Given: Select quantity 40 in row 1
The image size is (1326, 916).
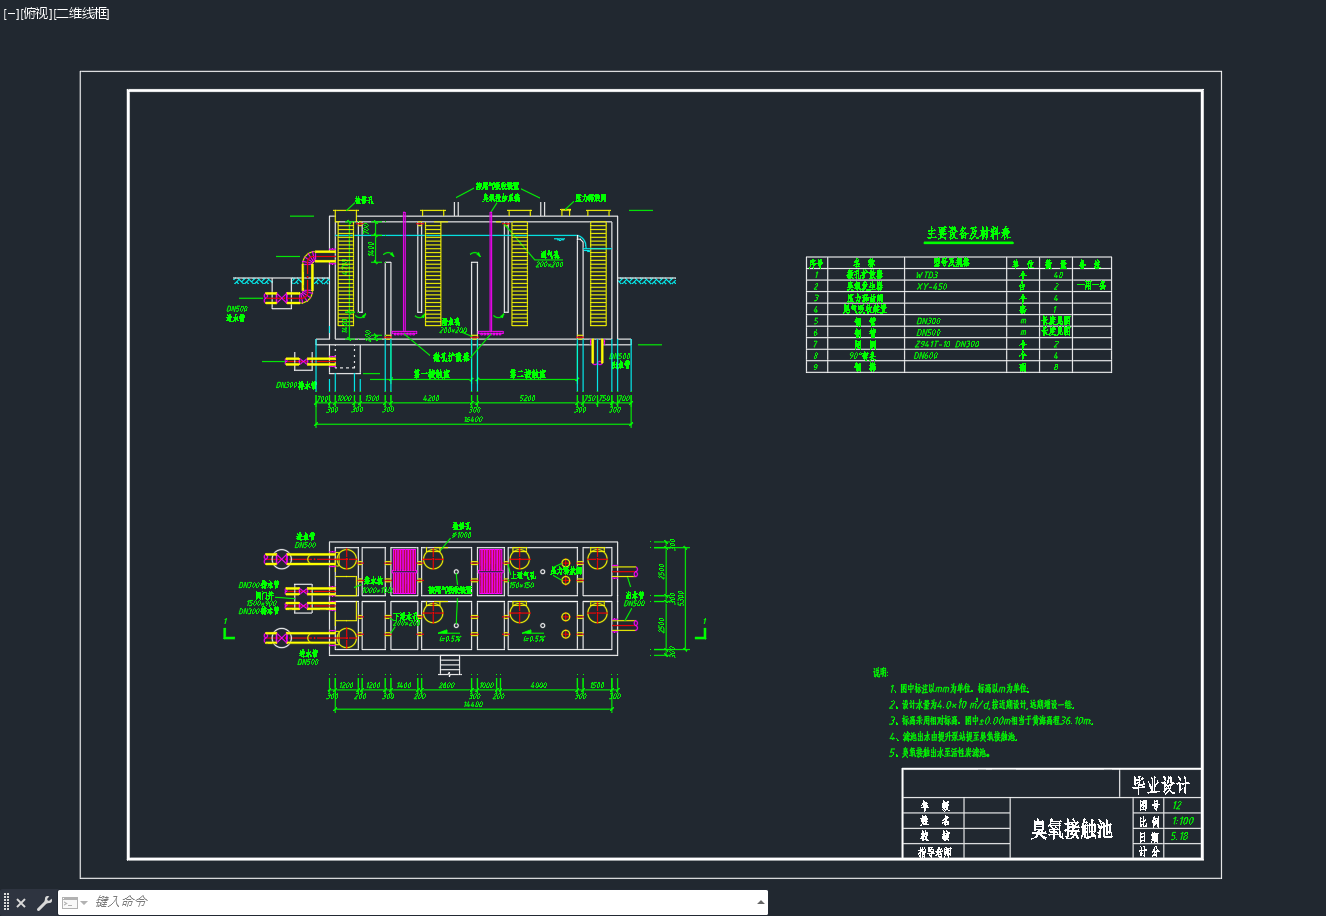Looking at the screenshot, I should [x=1057, y=274].
